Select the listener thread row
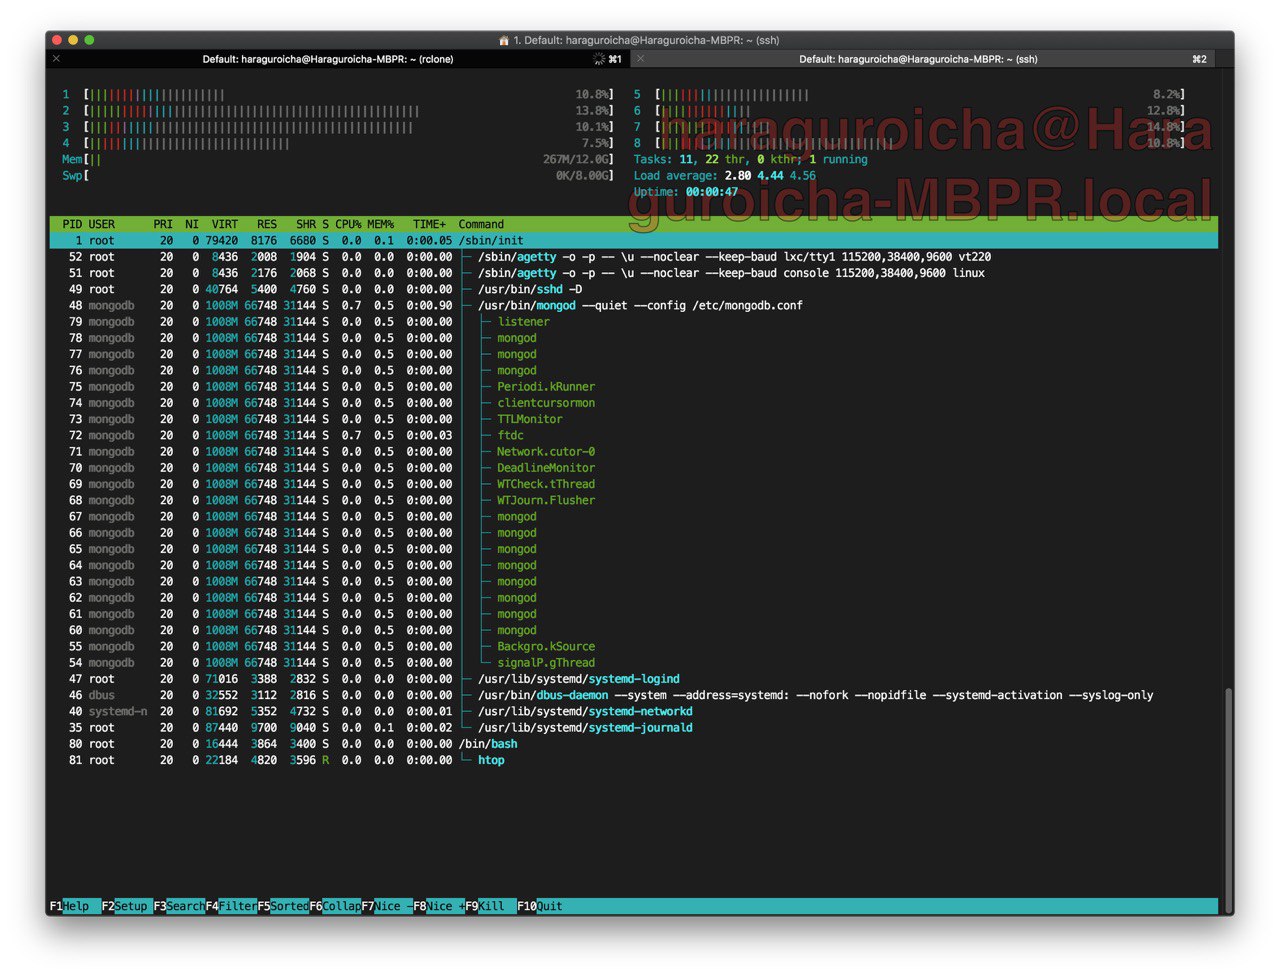Image resolution: width=1280 pixels, height=976 pixels. [x=634, y=322]
